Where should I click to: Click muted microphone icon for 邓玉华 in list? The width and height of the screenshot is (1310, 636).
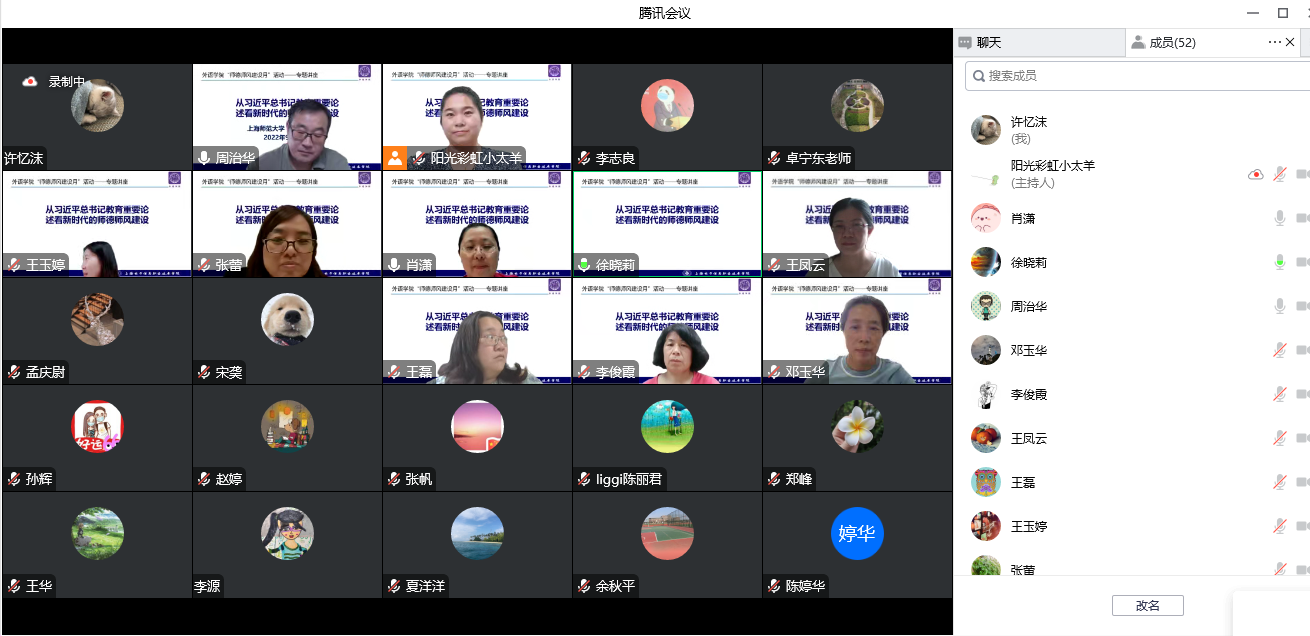click(1279, 350)
